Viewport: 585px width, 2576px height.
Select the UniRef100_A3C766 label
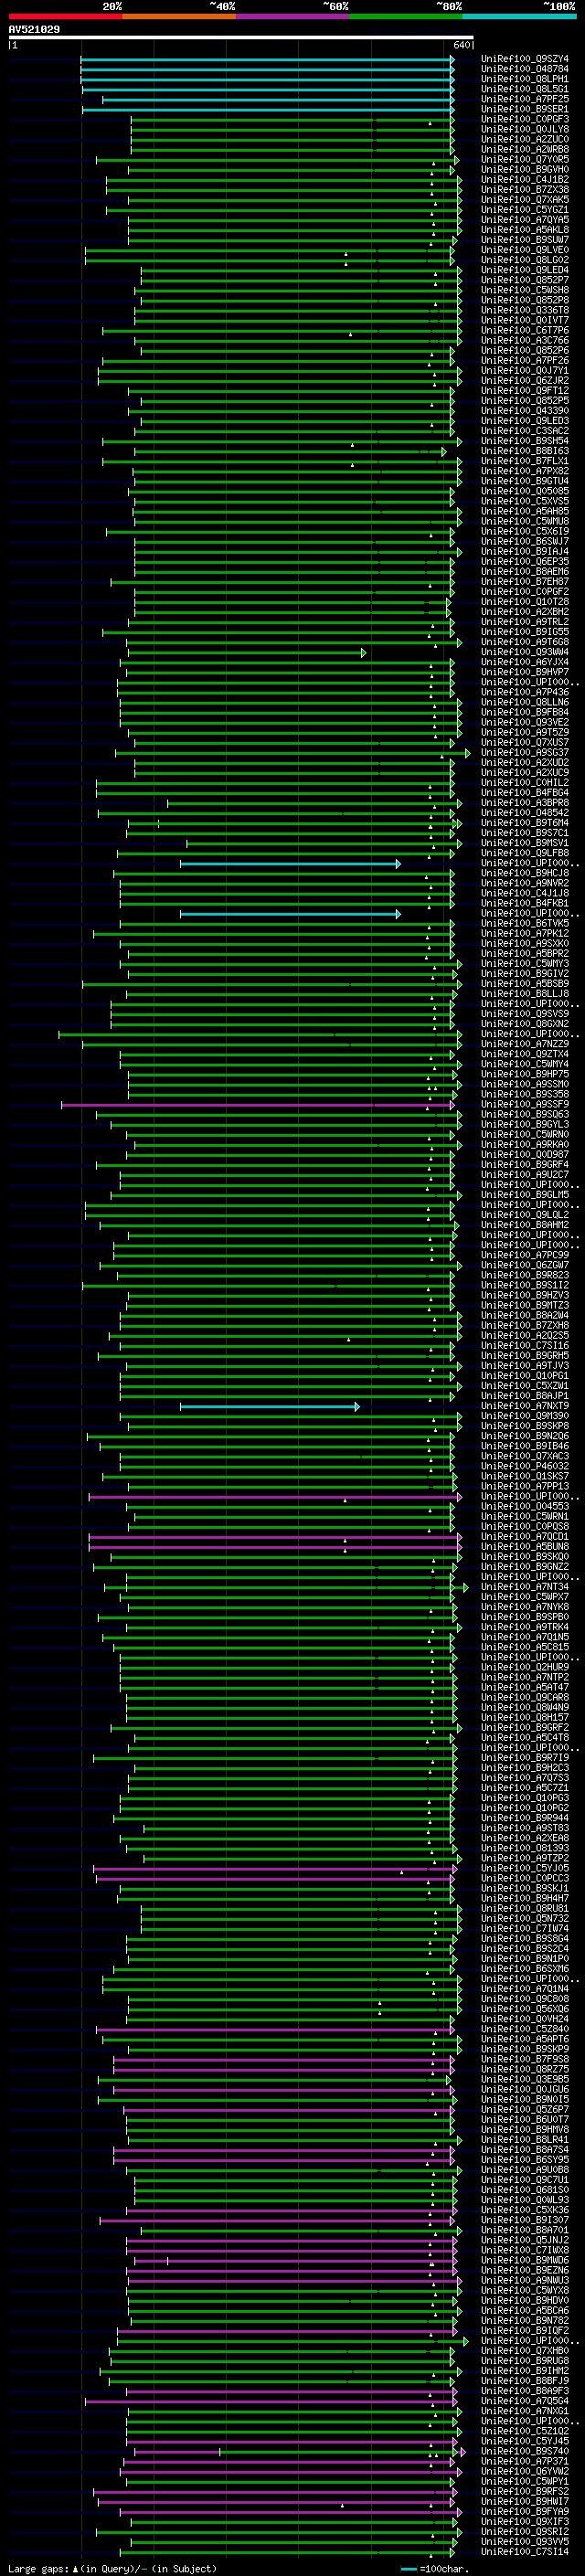[x=525, y=340]
